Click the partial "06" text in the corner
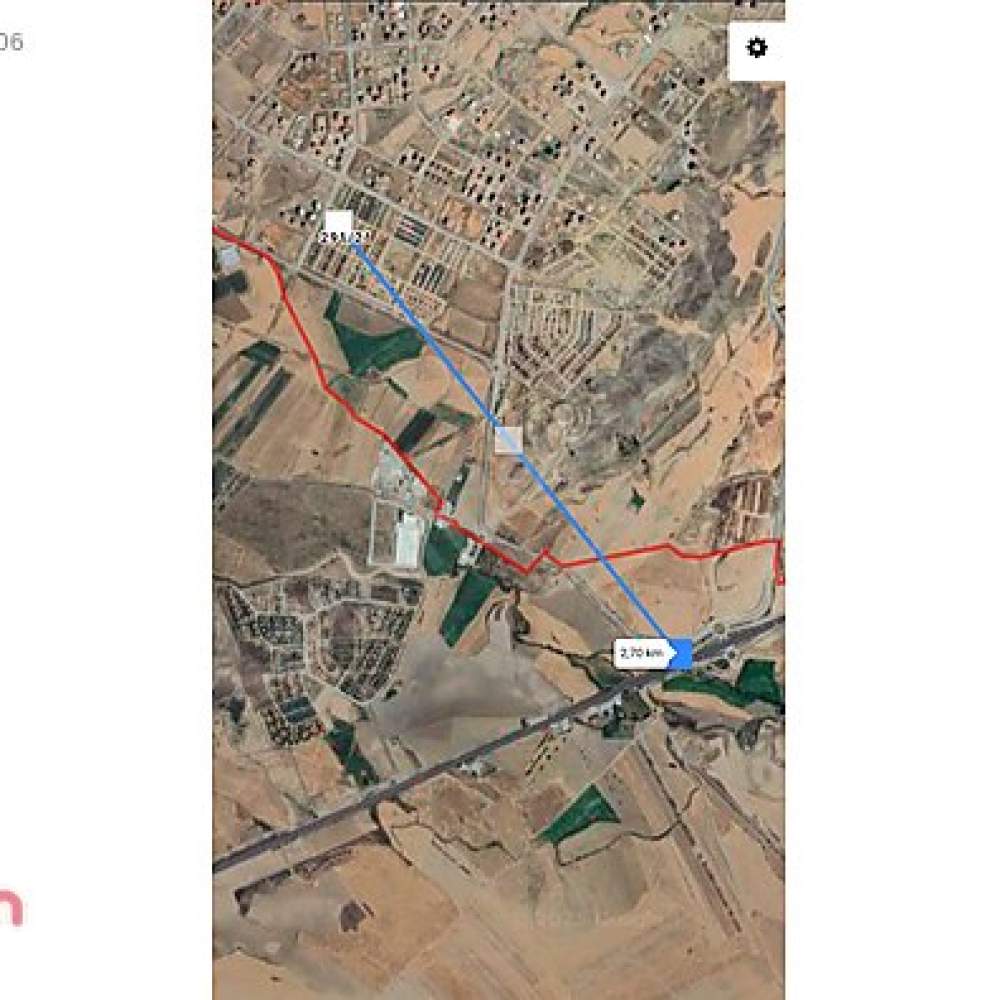1000x1000 pixels. (11, 43)
